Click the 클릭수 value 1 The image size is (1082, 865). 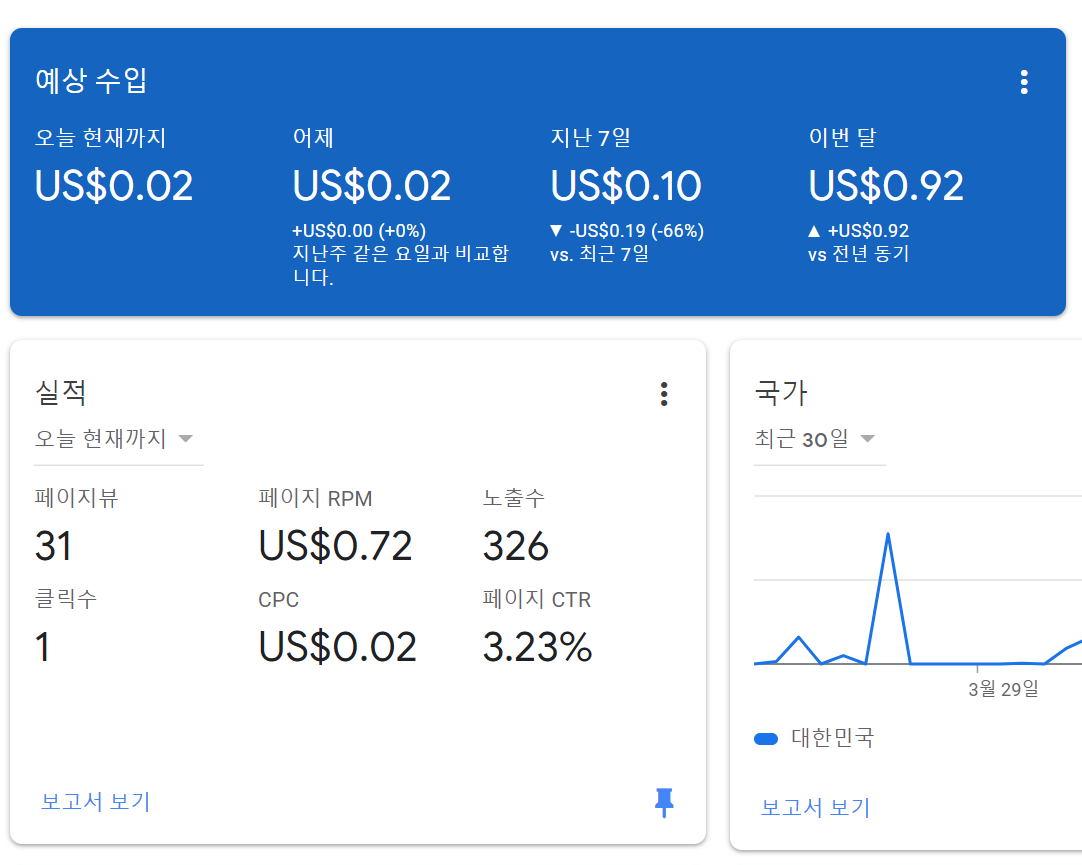coord(42,647)
